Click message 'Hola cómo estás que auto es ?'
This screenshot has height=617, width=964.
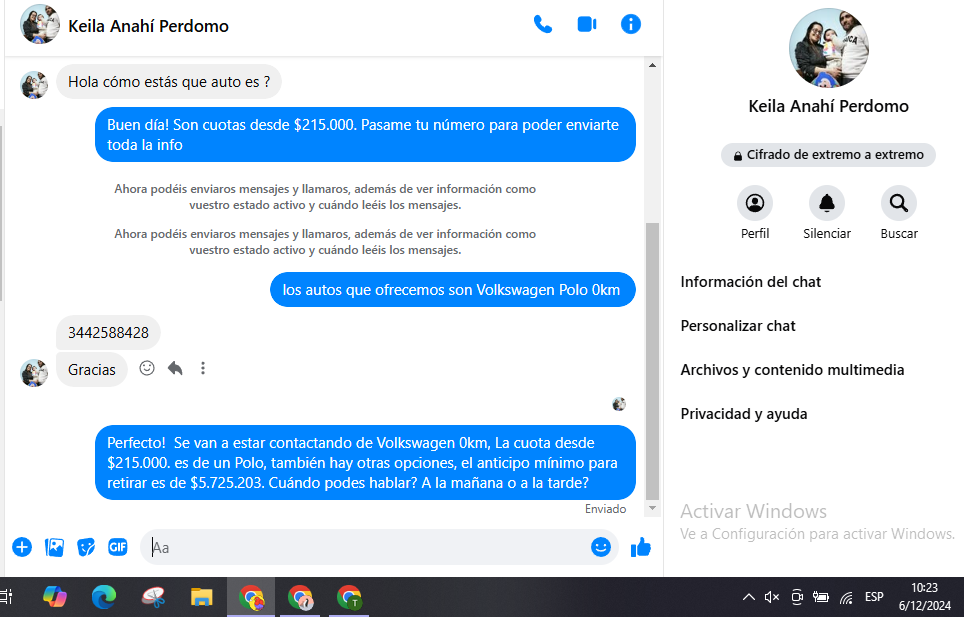tap(169, 82)
